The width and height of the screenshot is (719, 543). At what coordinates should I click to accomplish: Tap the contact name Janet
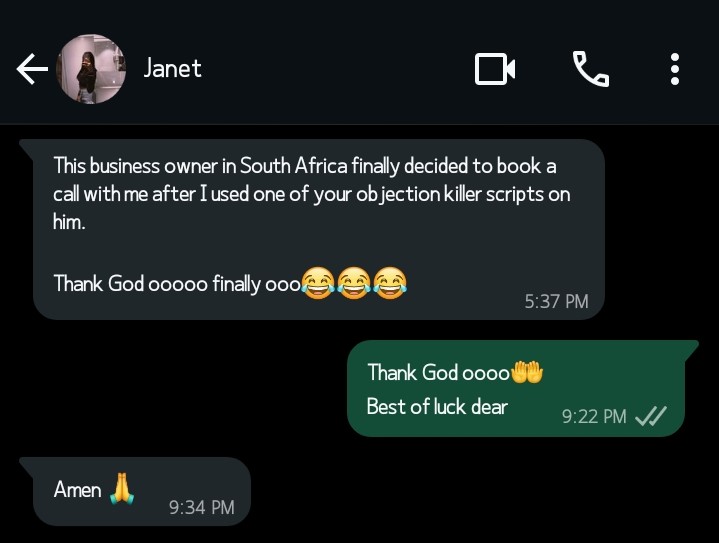pyautogui.click(x=172, y=68)
